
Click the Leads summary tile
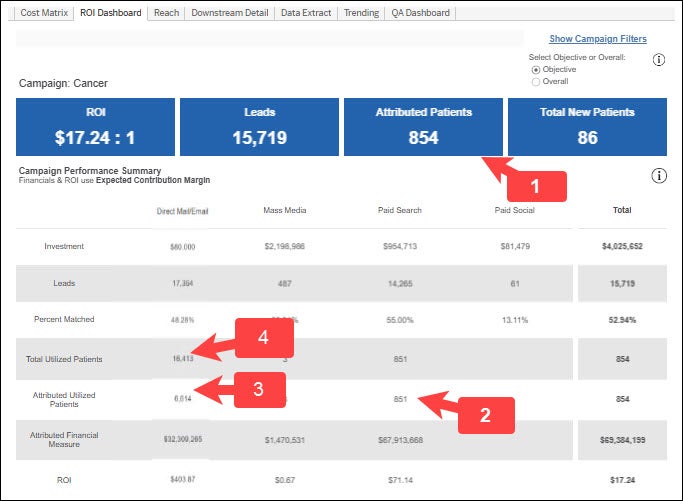pos(259,127)
